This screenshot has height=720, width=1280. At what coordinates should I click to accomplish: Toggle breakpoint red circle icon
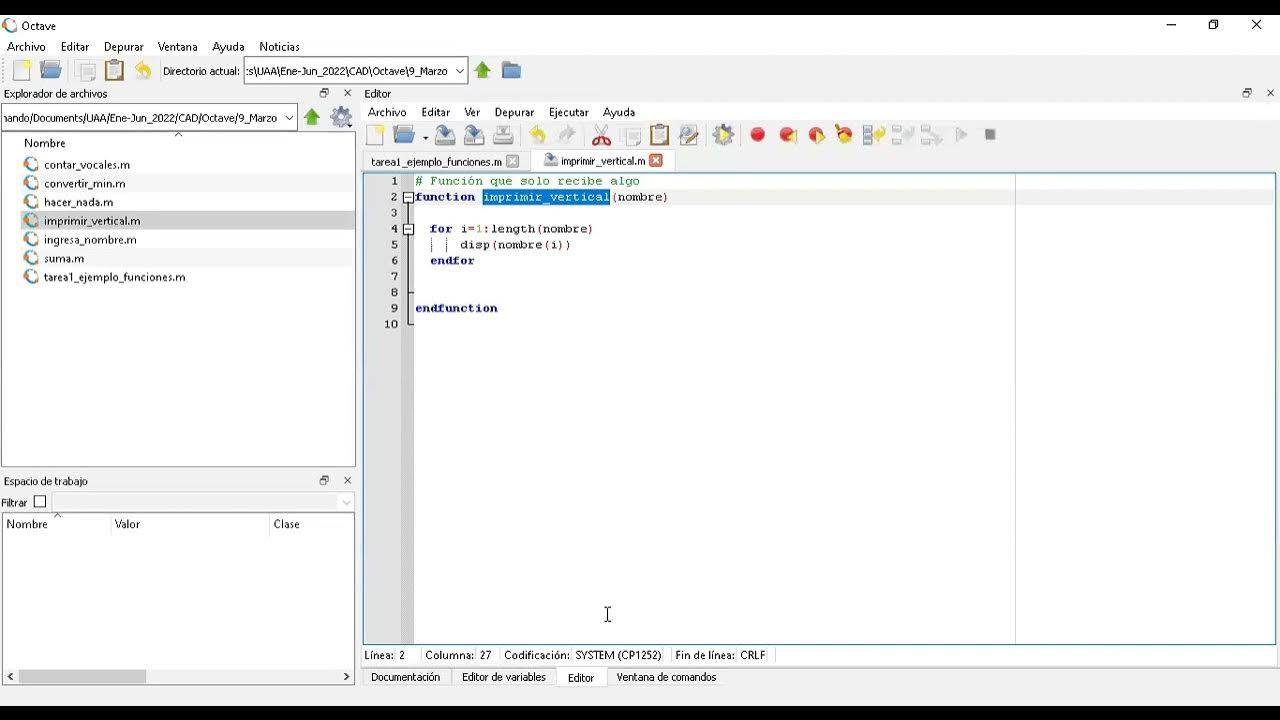(x=757, y=135)
